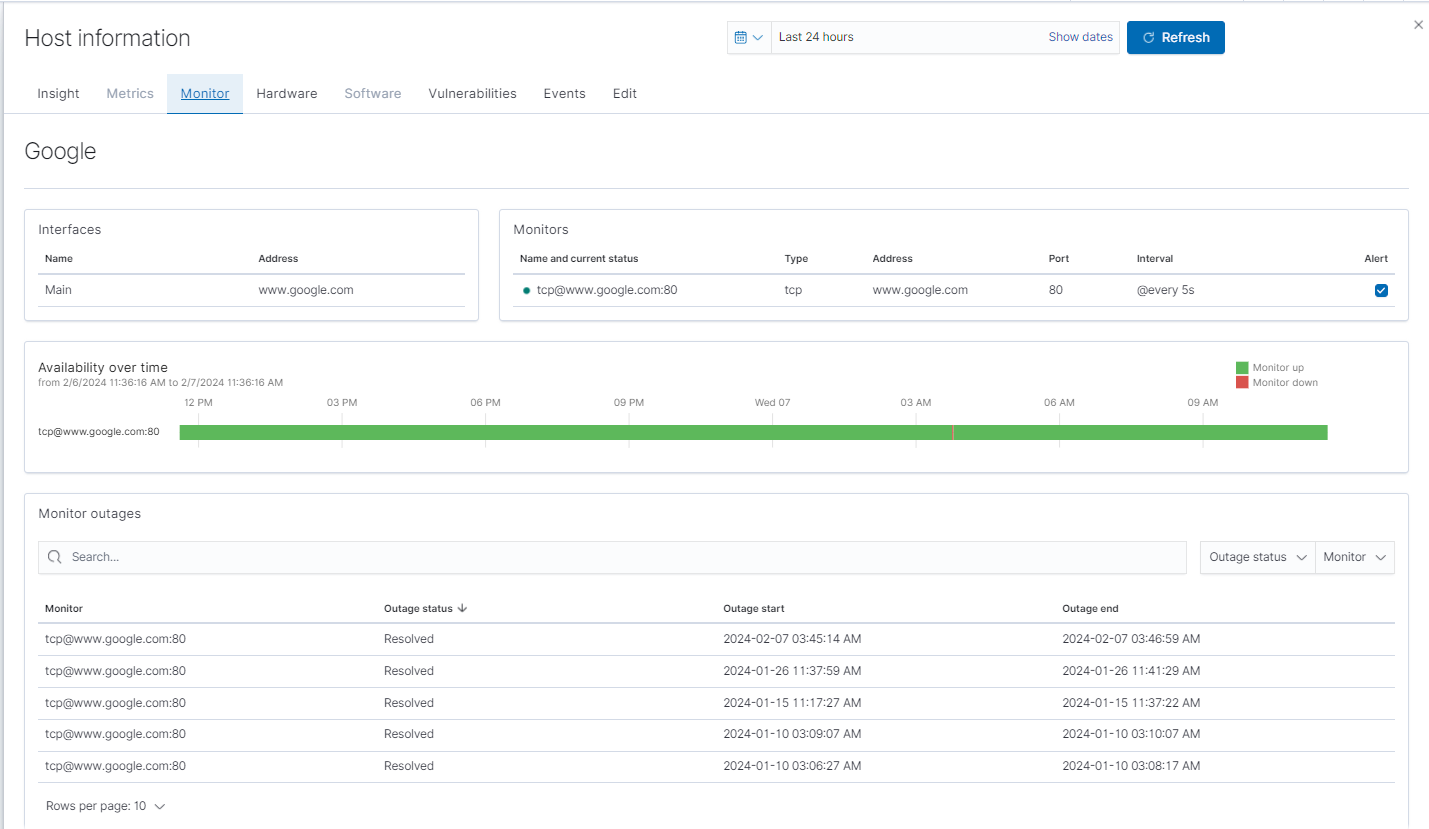Viewport: 1429px width, 829px height.
Task: Click the red Monitor down legend swatch
Action: [x=1242, y=382]
